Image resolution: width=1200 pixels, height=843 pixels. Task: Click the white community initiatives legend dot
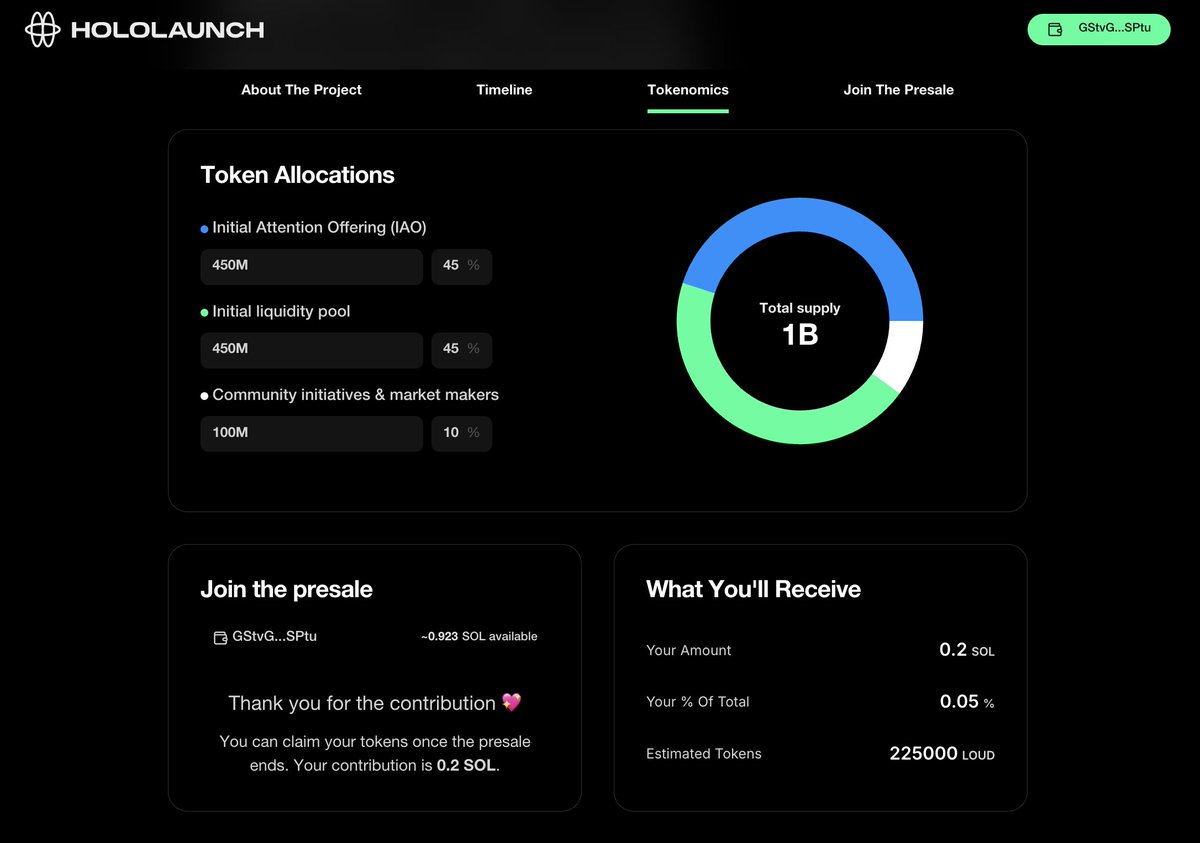click(205, 396)
